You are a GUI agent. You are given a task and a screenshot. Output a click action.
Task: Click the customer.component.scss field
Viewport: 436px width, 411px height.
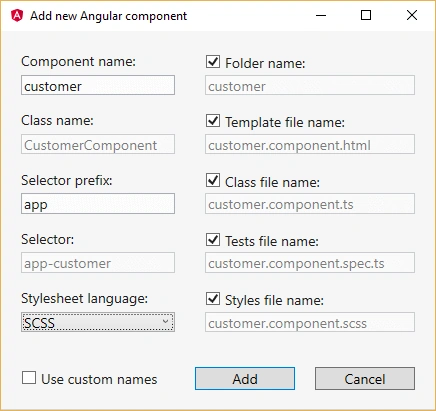click(310, 322)
